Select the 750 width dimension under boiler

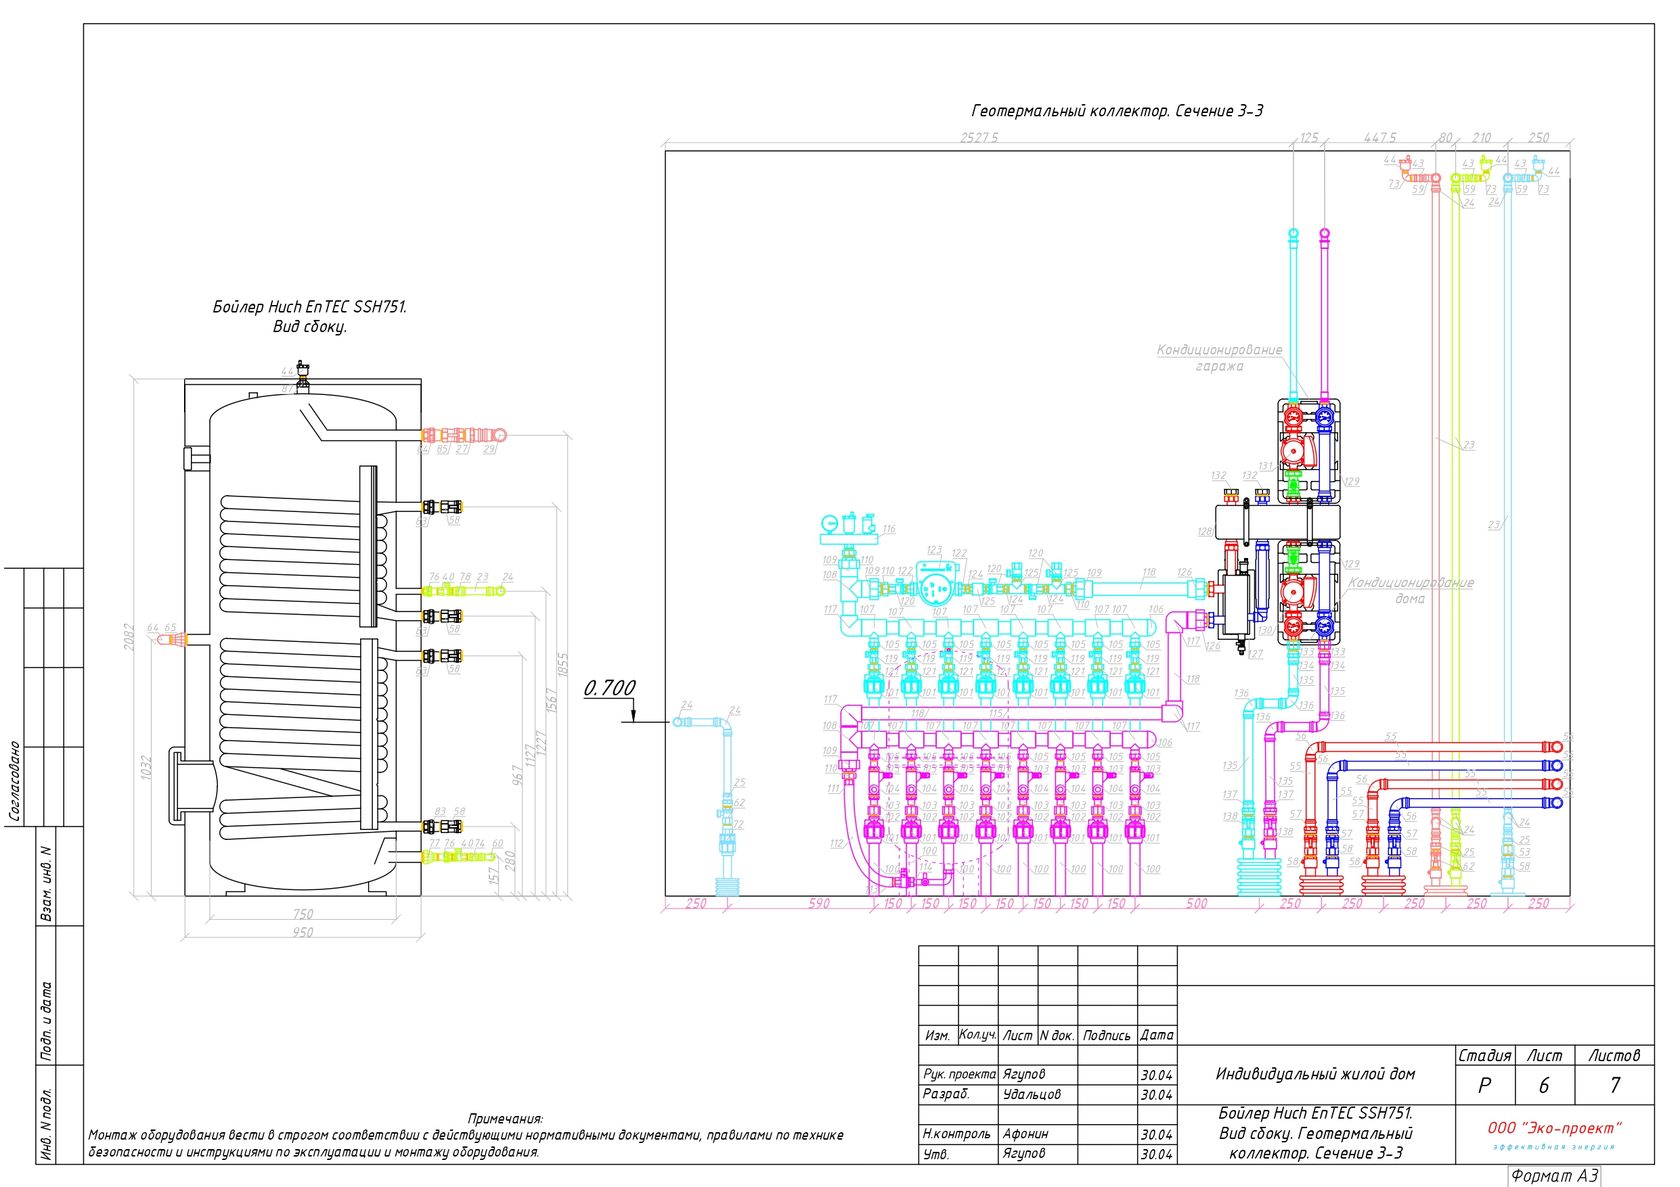pos(303,914)
